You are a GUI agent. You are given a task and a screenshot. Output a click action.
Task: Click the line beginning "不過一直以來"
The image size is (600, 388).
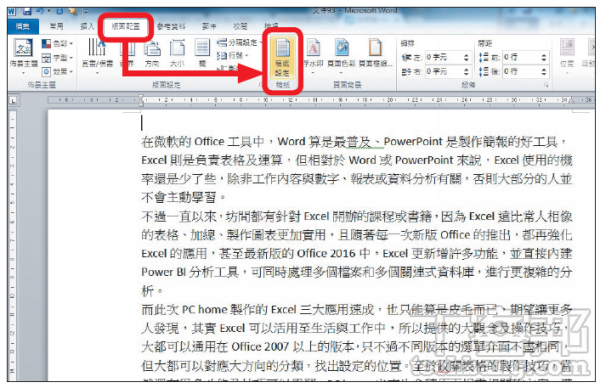(x=357, y=217)
